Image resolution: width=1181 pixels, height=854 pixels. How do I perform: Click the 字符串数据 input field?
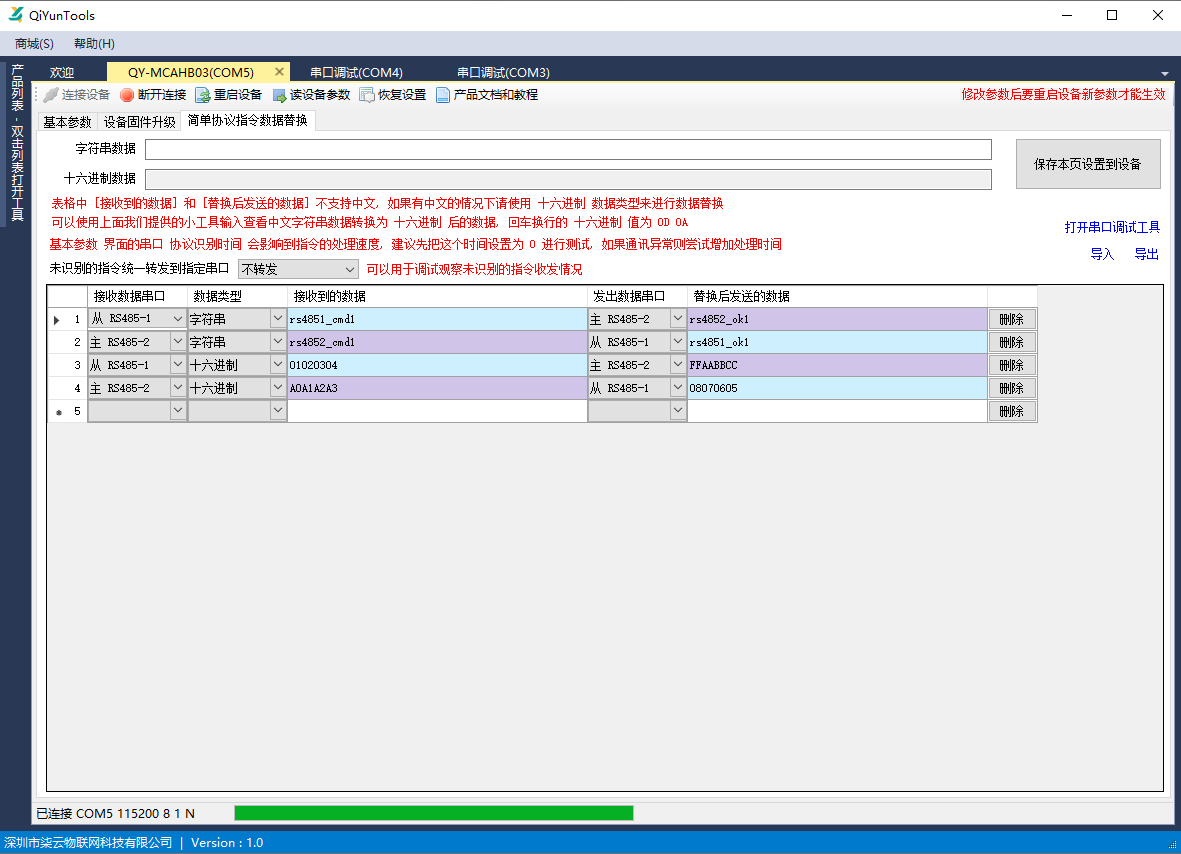pyautogui.click(x=568, y=150)
